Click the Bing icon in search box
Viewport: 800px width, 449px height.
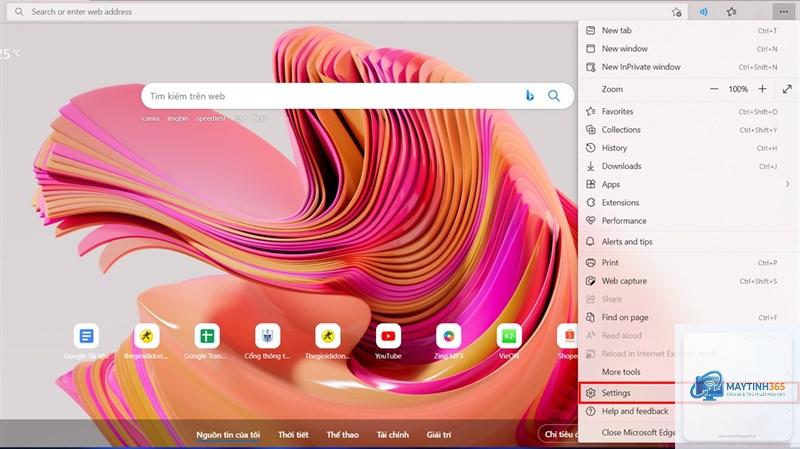click(530, 95)
